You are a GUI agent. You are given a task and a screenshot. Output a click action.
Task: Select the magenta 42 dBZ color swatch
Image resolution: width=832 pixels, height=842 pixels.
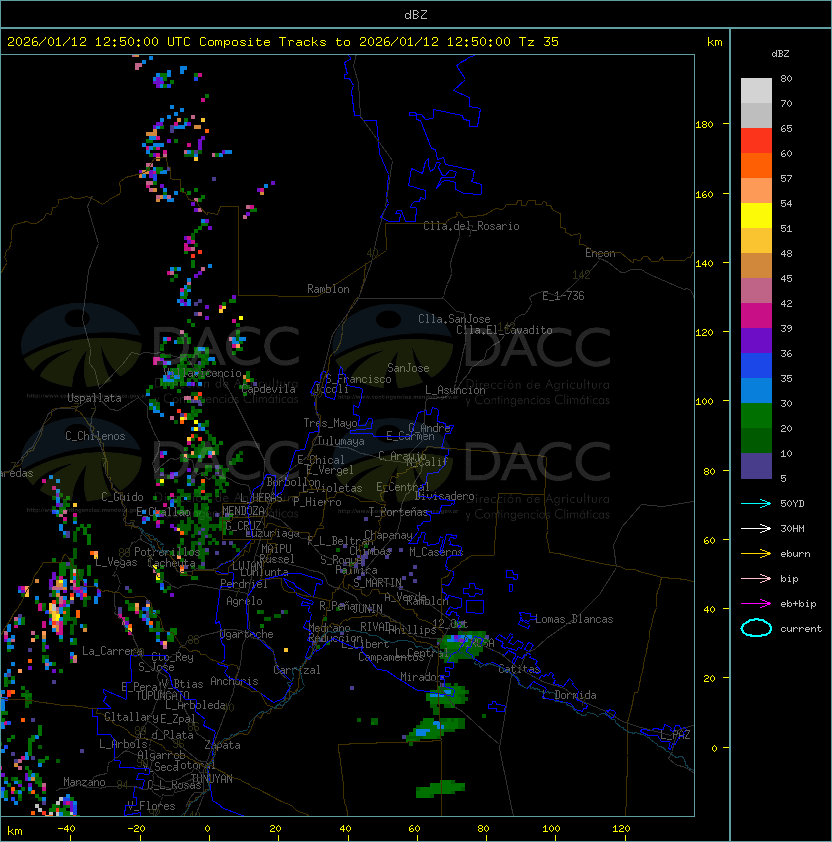tap(756, 316)
